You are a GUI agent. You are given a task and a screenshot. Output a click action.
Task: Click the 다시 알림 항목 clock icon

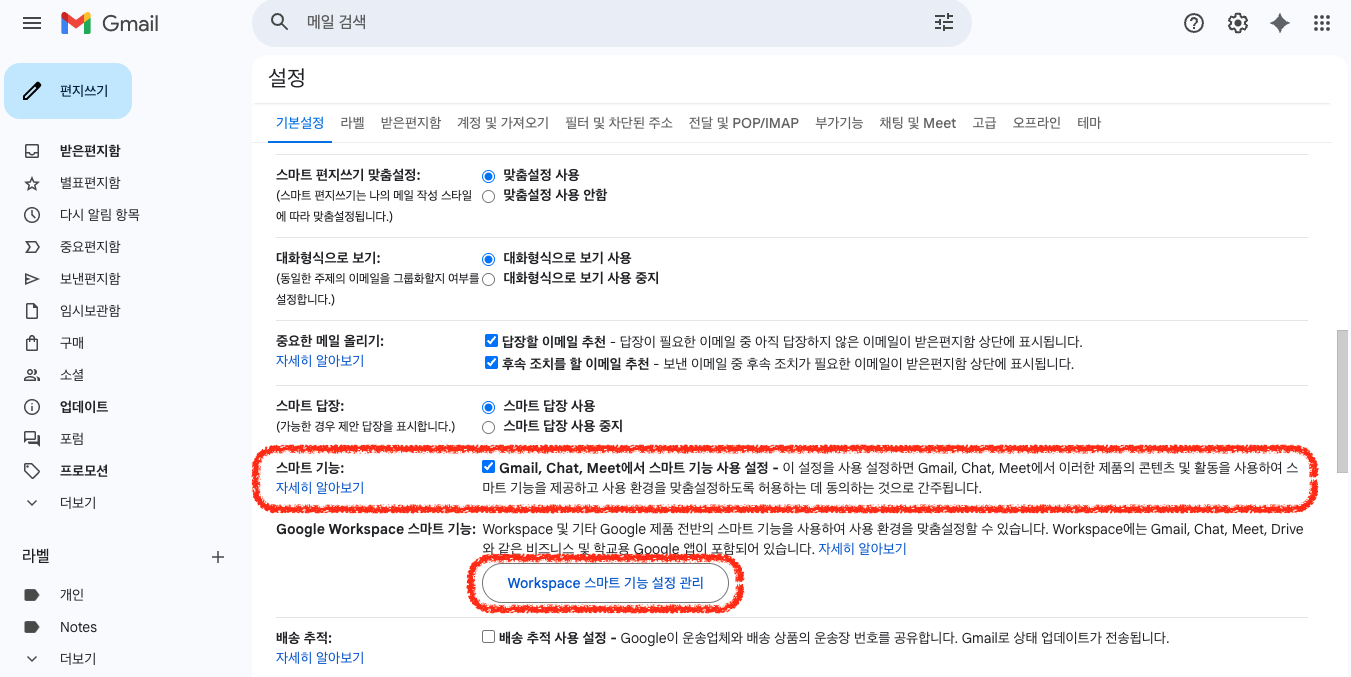point(32,215)
